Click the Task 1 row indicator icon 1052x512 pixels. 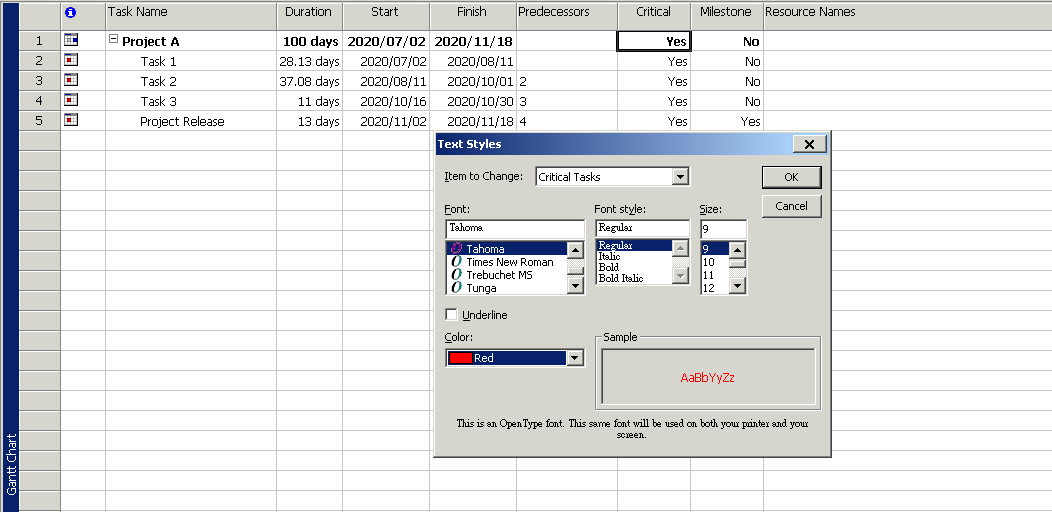[x=70, y=61]
